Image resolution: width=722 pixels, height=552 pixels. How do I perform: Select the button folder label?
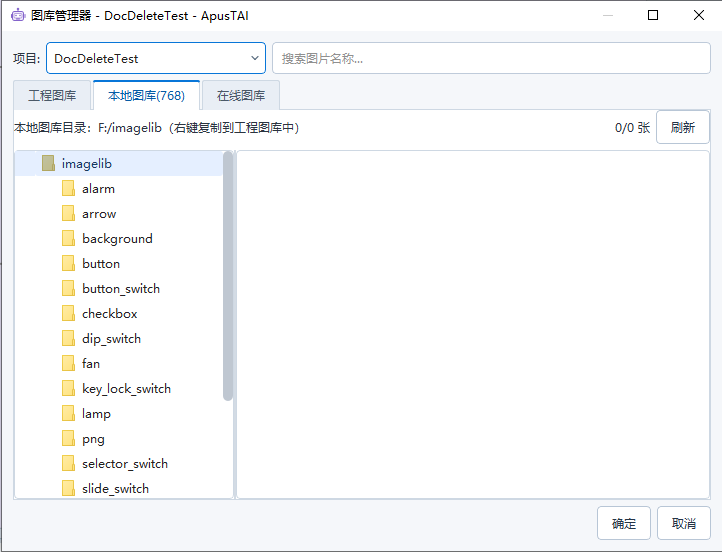point(101,264)
